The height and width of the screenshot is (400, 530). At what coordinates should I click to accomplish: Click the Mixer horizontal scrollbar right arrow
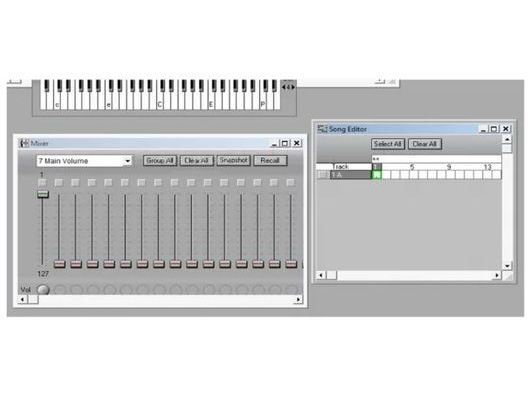coord(298,300)
